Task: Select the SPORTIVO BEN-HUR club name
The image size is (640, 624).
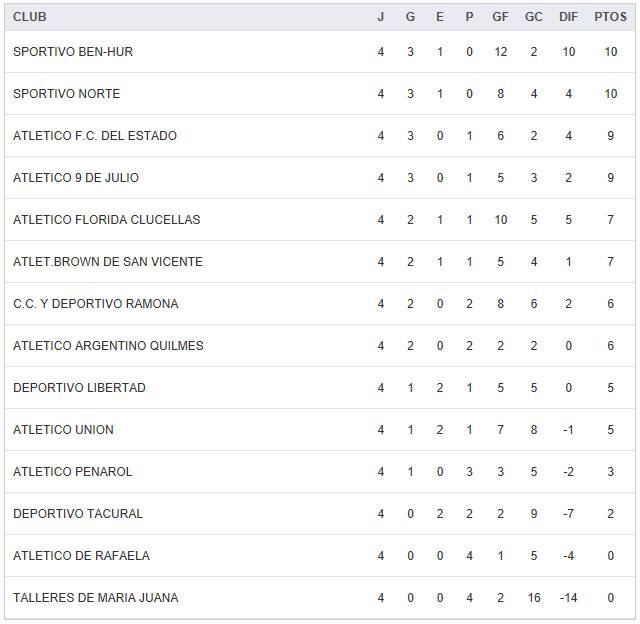Action: click(x=73, y=52)
